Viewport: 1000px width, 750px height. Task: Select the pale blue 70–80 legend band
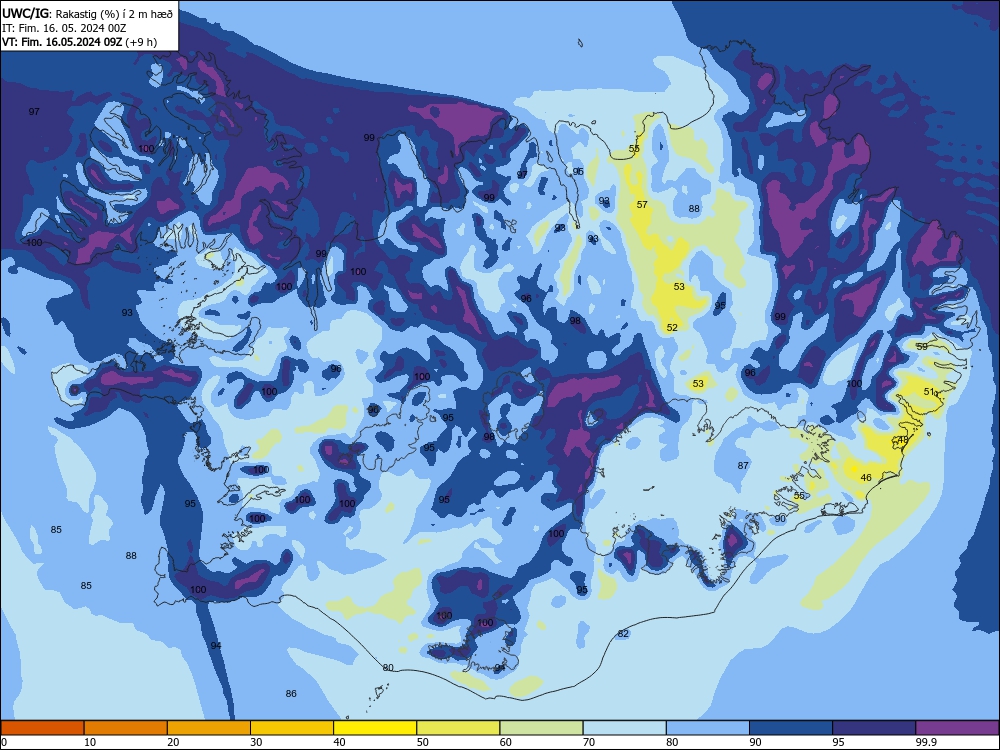click(x=624, y=728)
